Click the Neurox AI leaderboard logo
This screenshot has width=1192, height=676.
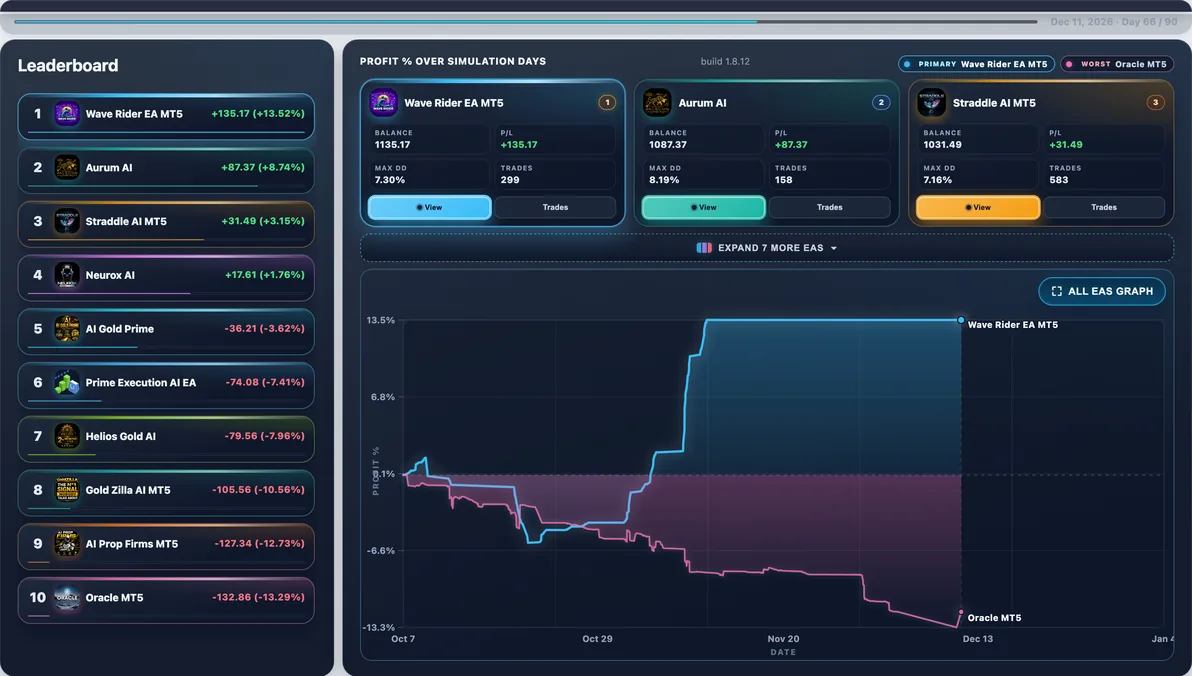(67, 275)
